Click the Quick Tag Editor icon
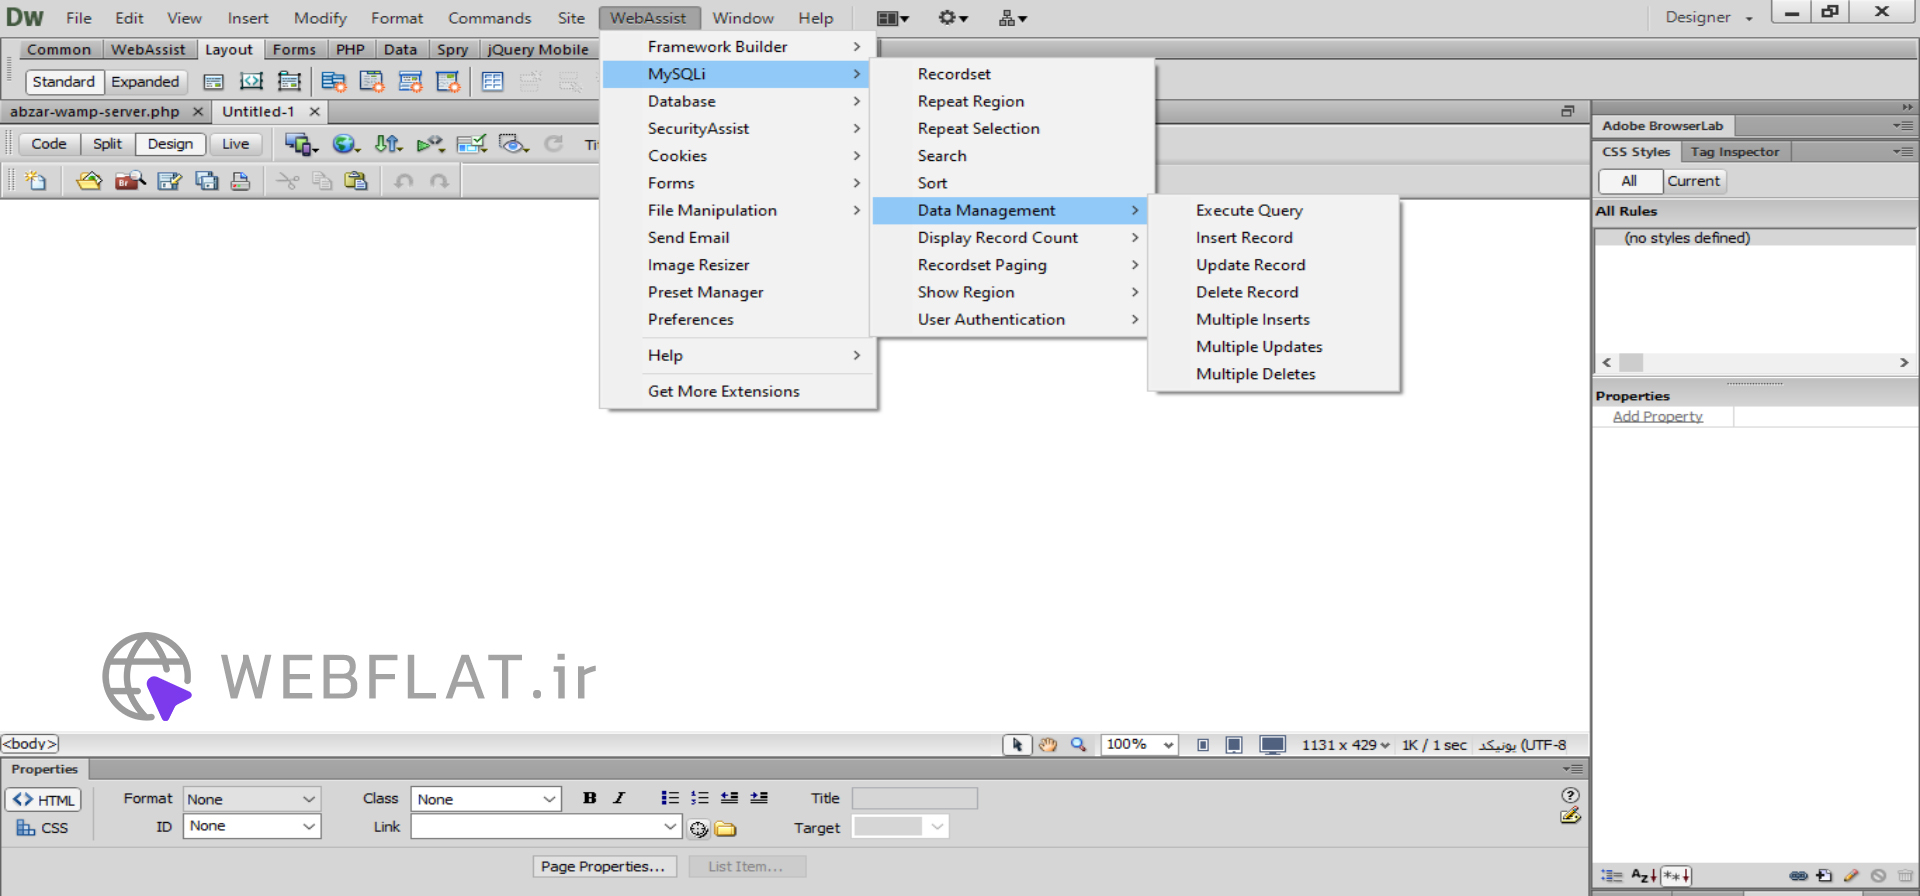This screenshot has width=1920, height=896. click(1570, 816)
